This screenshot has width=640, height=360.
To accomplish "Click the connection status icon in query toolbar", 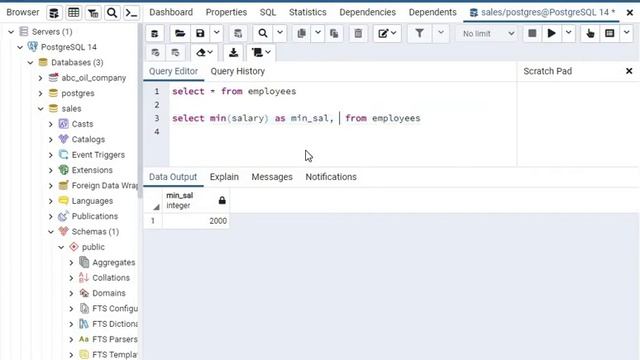I will click(155, 33).
